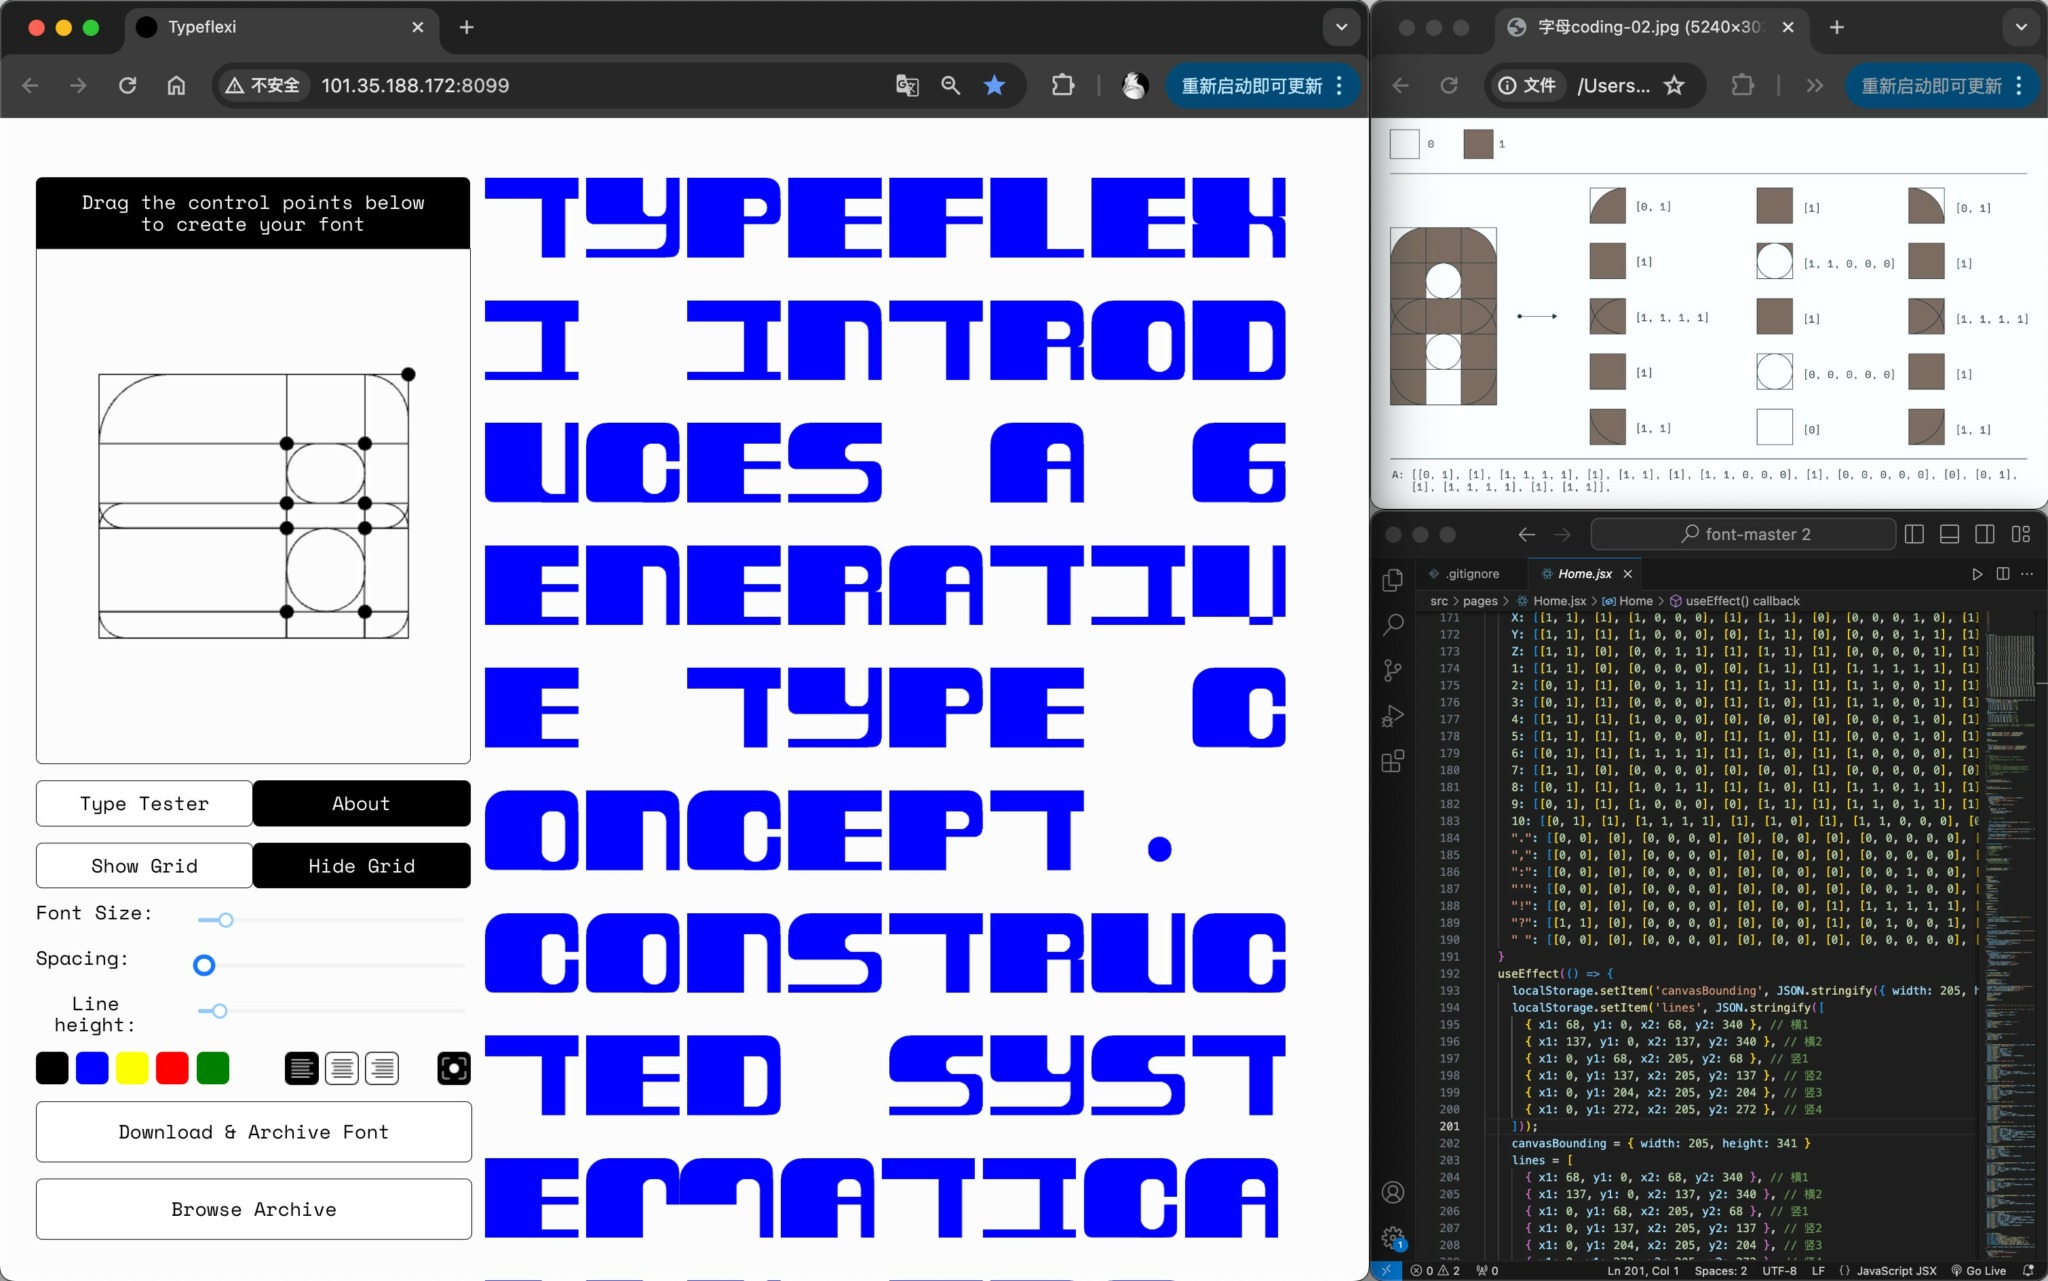Open the About view in Typeflexi
Image resolution: width=2048 pixels, height=1281 pixels.
point(362,804)
